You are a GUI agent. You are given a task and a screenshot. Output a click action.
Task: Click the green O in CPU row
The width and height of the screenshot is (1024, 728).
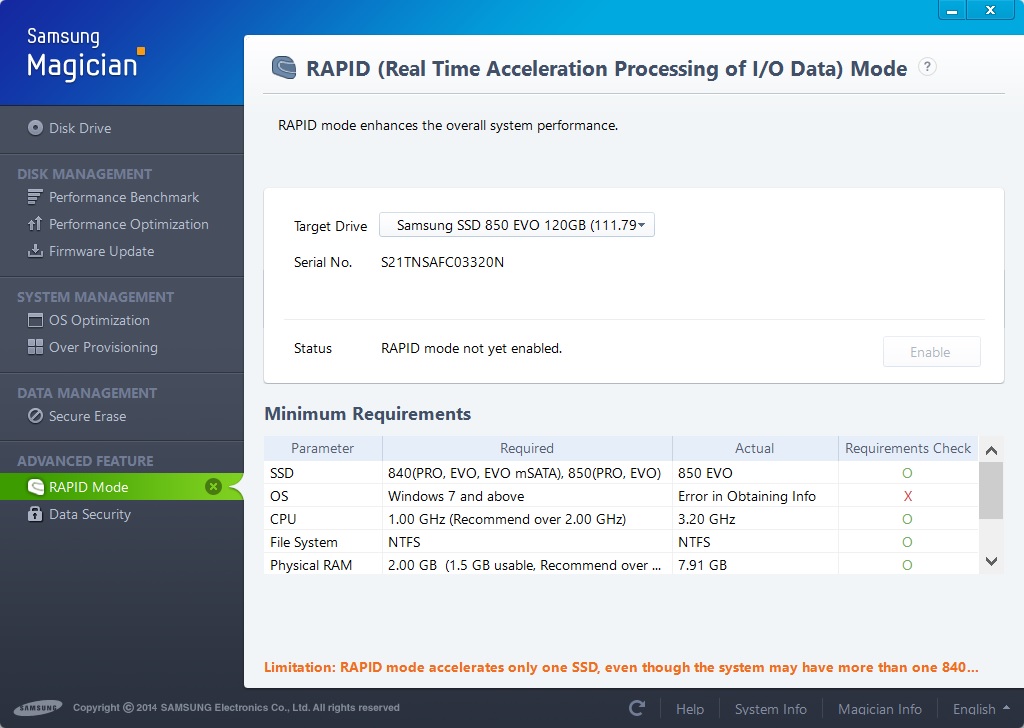click(907, 519)
